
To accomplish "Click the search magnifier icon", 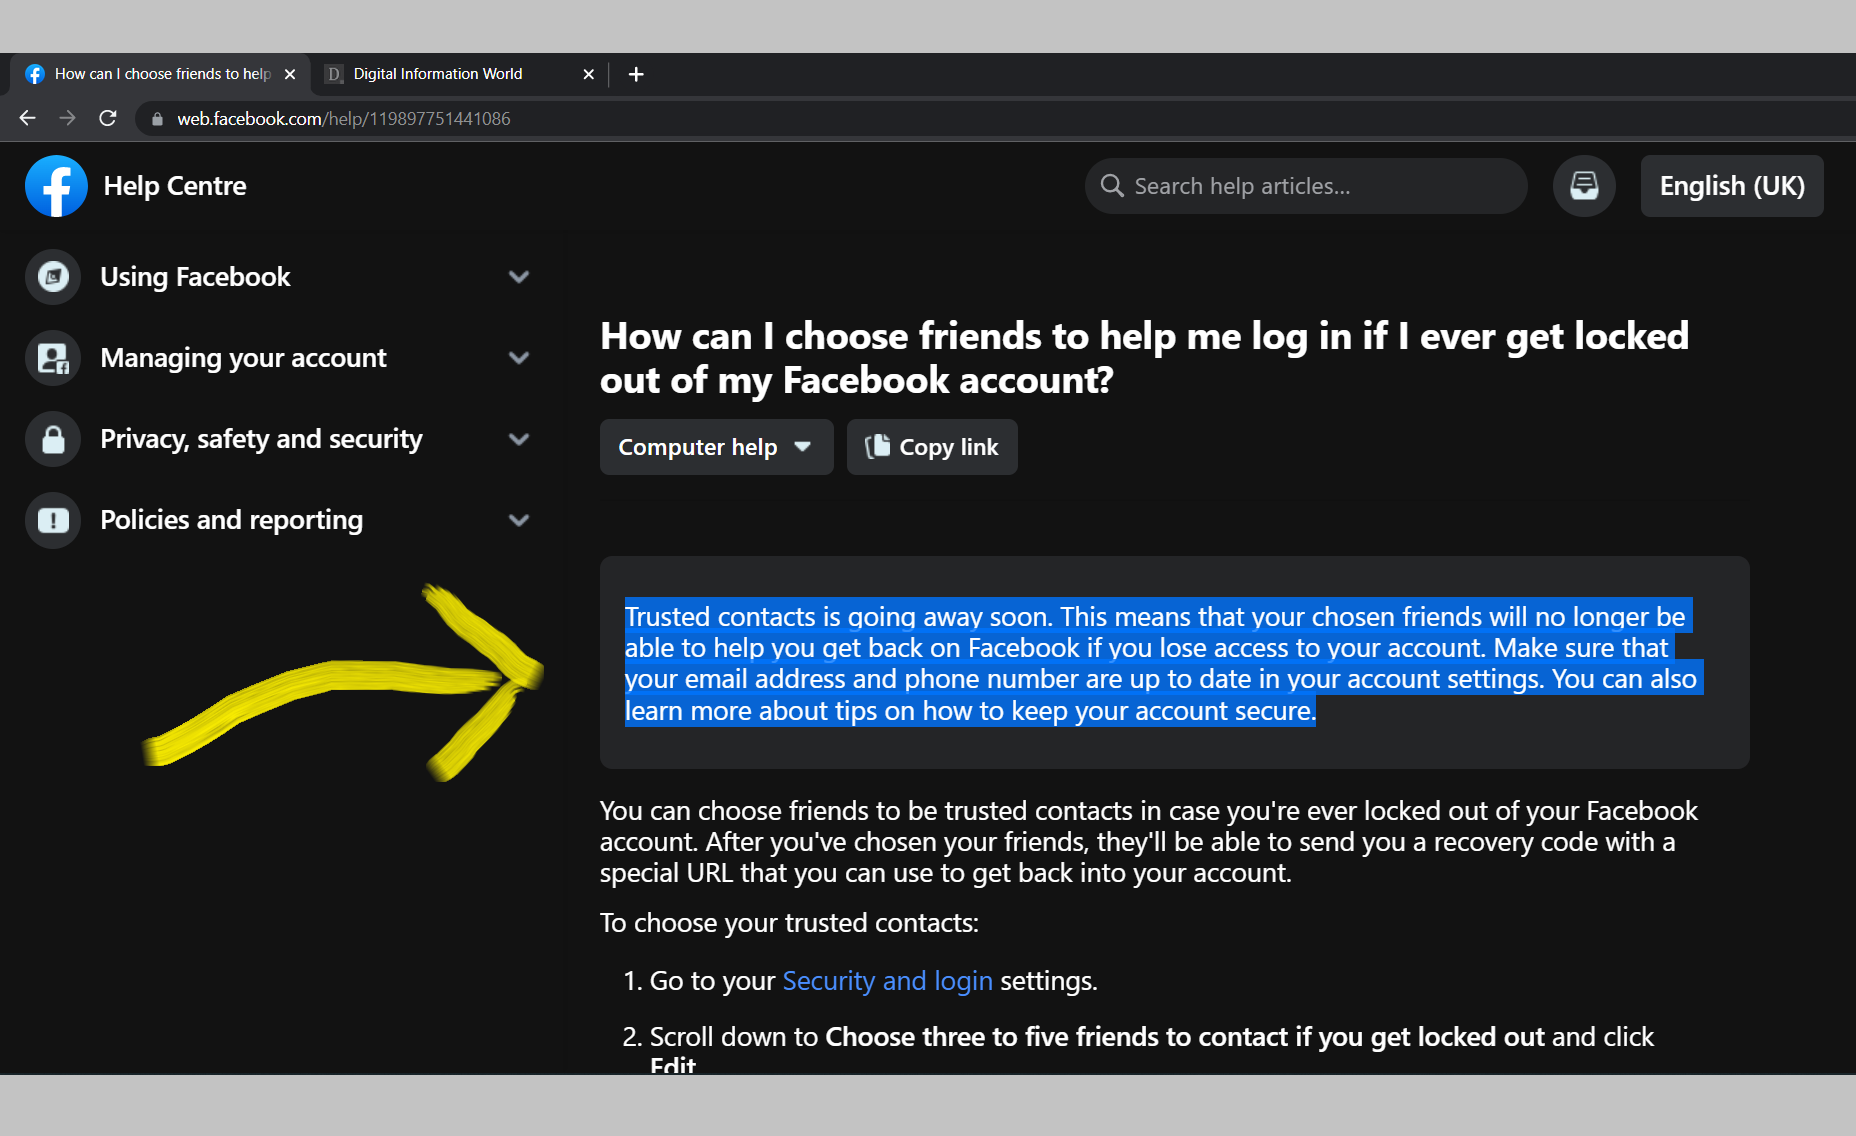I will pos(1112,186).
